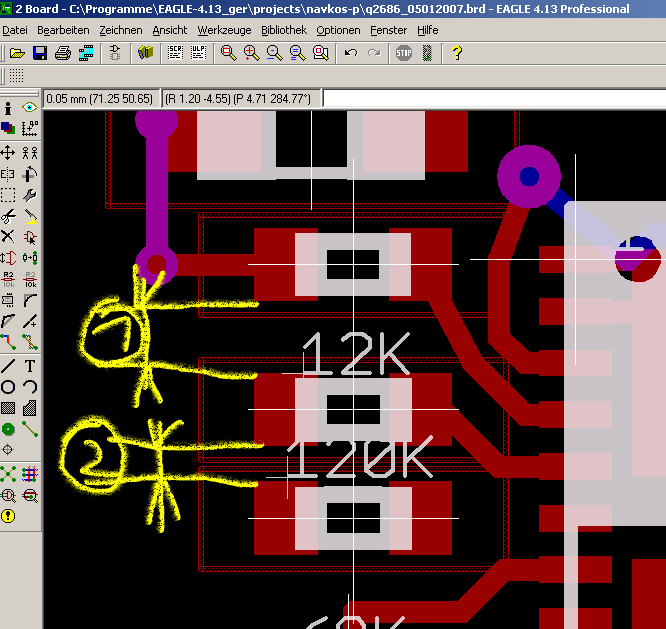This screenshot has width=666, height=629.
Task: Select the Polygon tool
Action: [x=29, y=408]
